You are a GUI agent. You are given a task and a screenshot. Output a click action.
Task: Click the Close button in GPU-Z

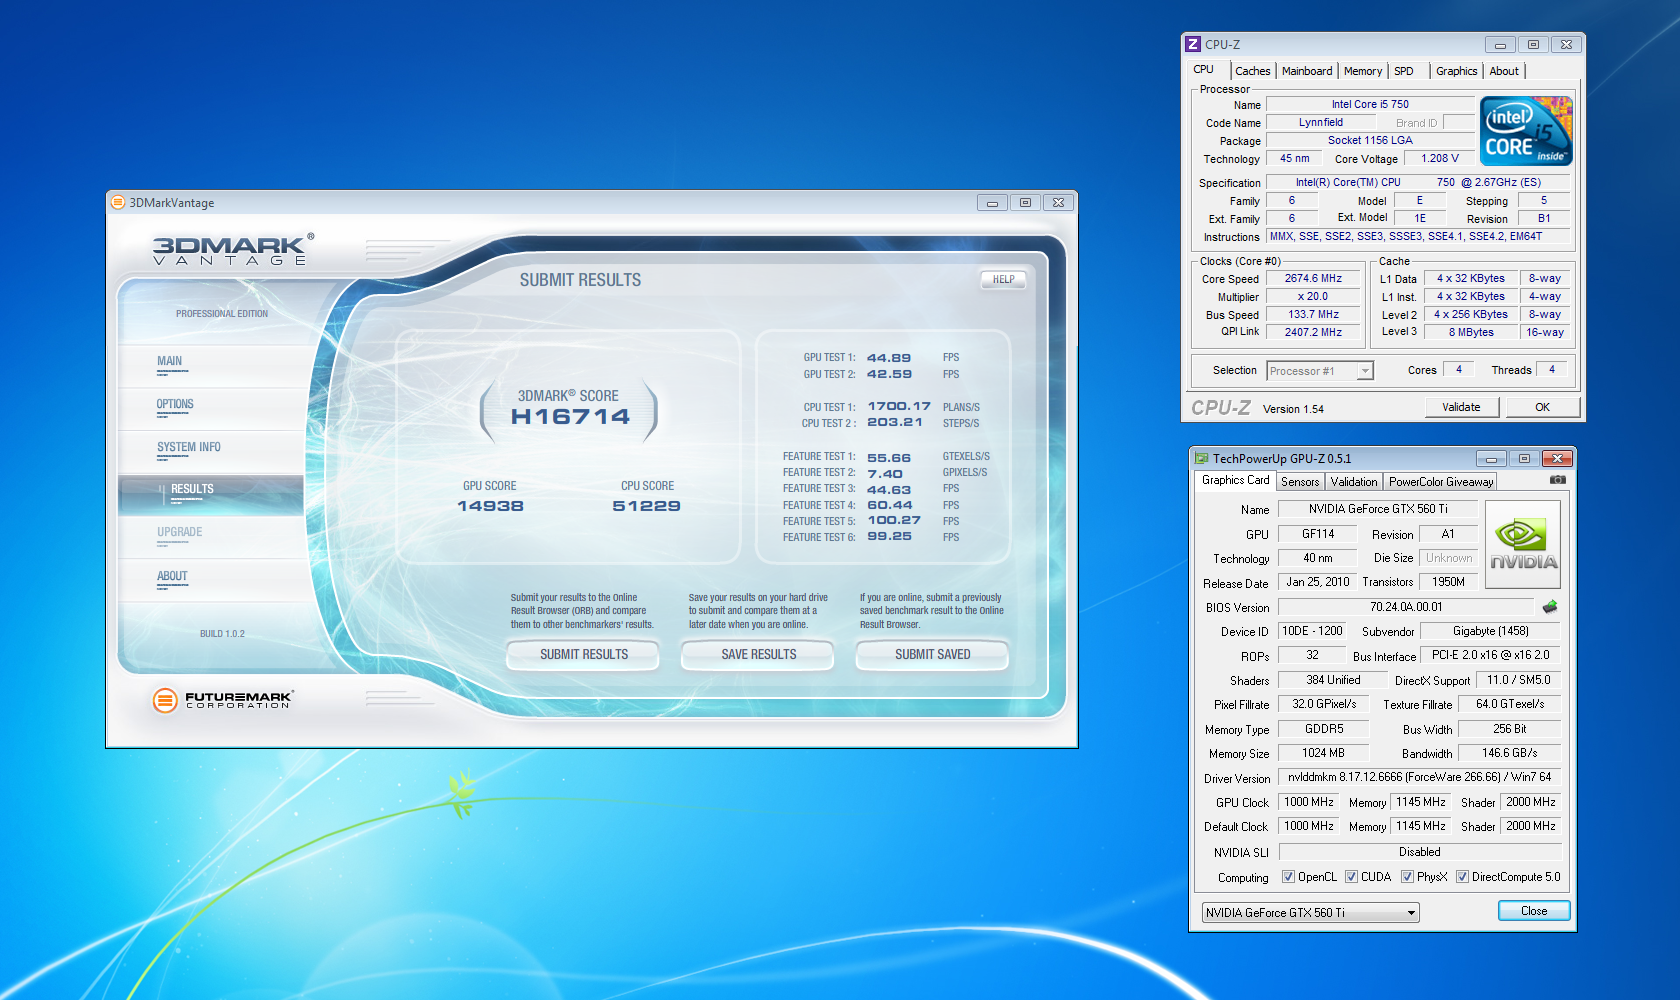pos(1534,911)
